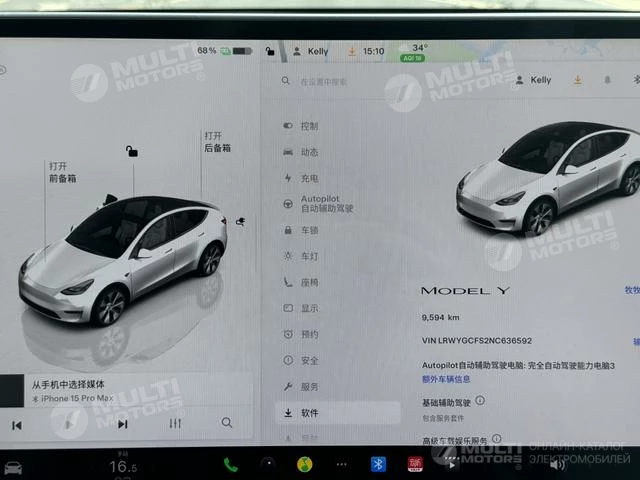Tap the 高级车载娱乐服务 label
The image size is (640, 480).
point(455,441)
